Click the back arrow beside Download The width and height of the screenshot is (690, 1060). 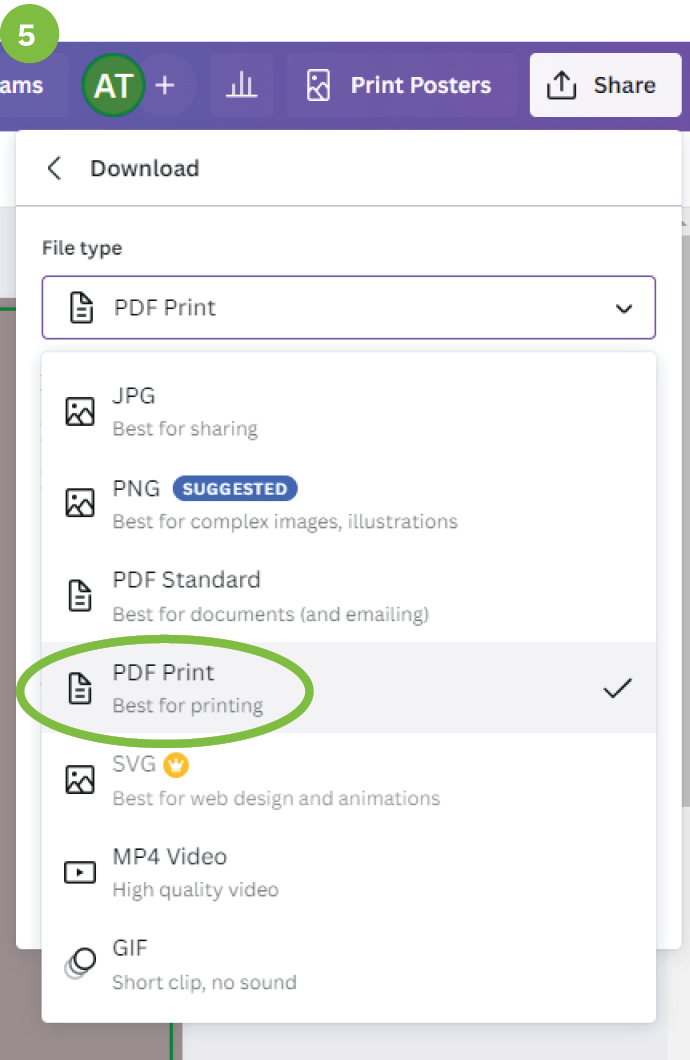point(55,168)
